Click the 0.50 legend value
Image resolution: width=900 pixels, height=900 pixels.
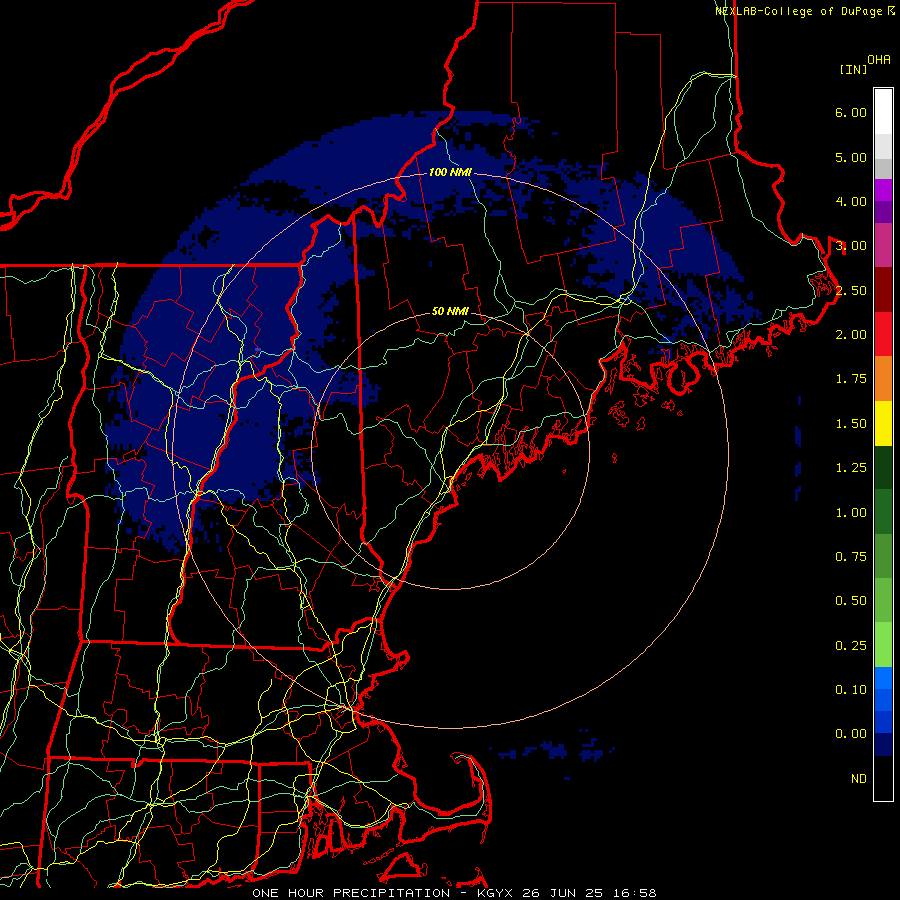pyautogui.click(x=851, y=601)
